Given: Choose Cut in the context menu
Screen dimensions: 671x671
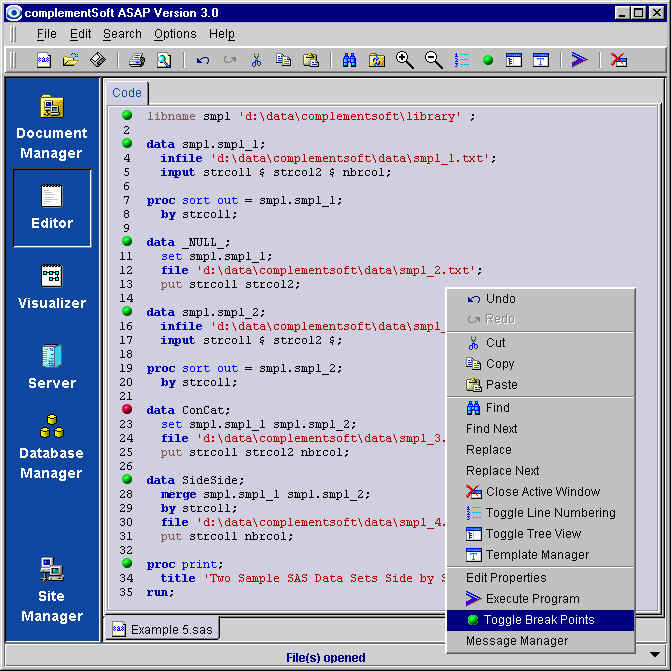Looking at the screenshot, I should (x=540, y=343).
